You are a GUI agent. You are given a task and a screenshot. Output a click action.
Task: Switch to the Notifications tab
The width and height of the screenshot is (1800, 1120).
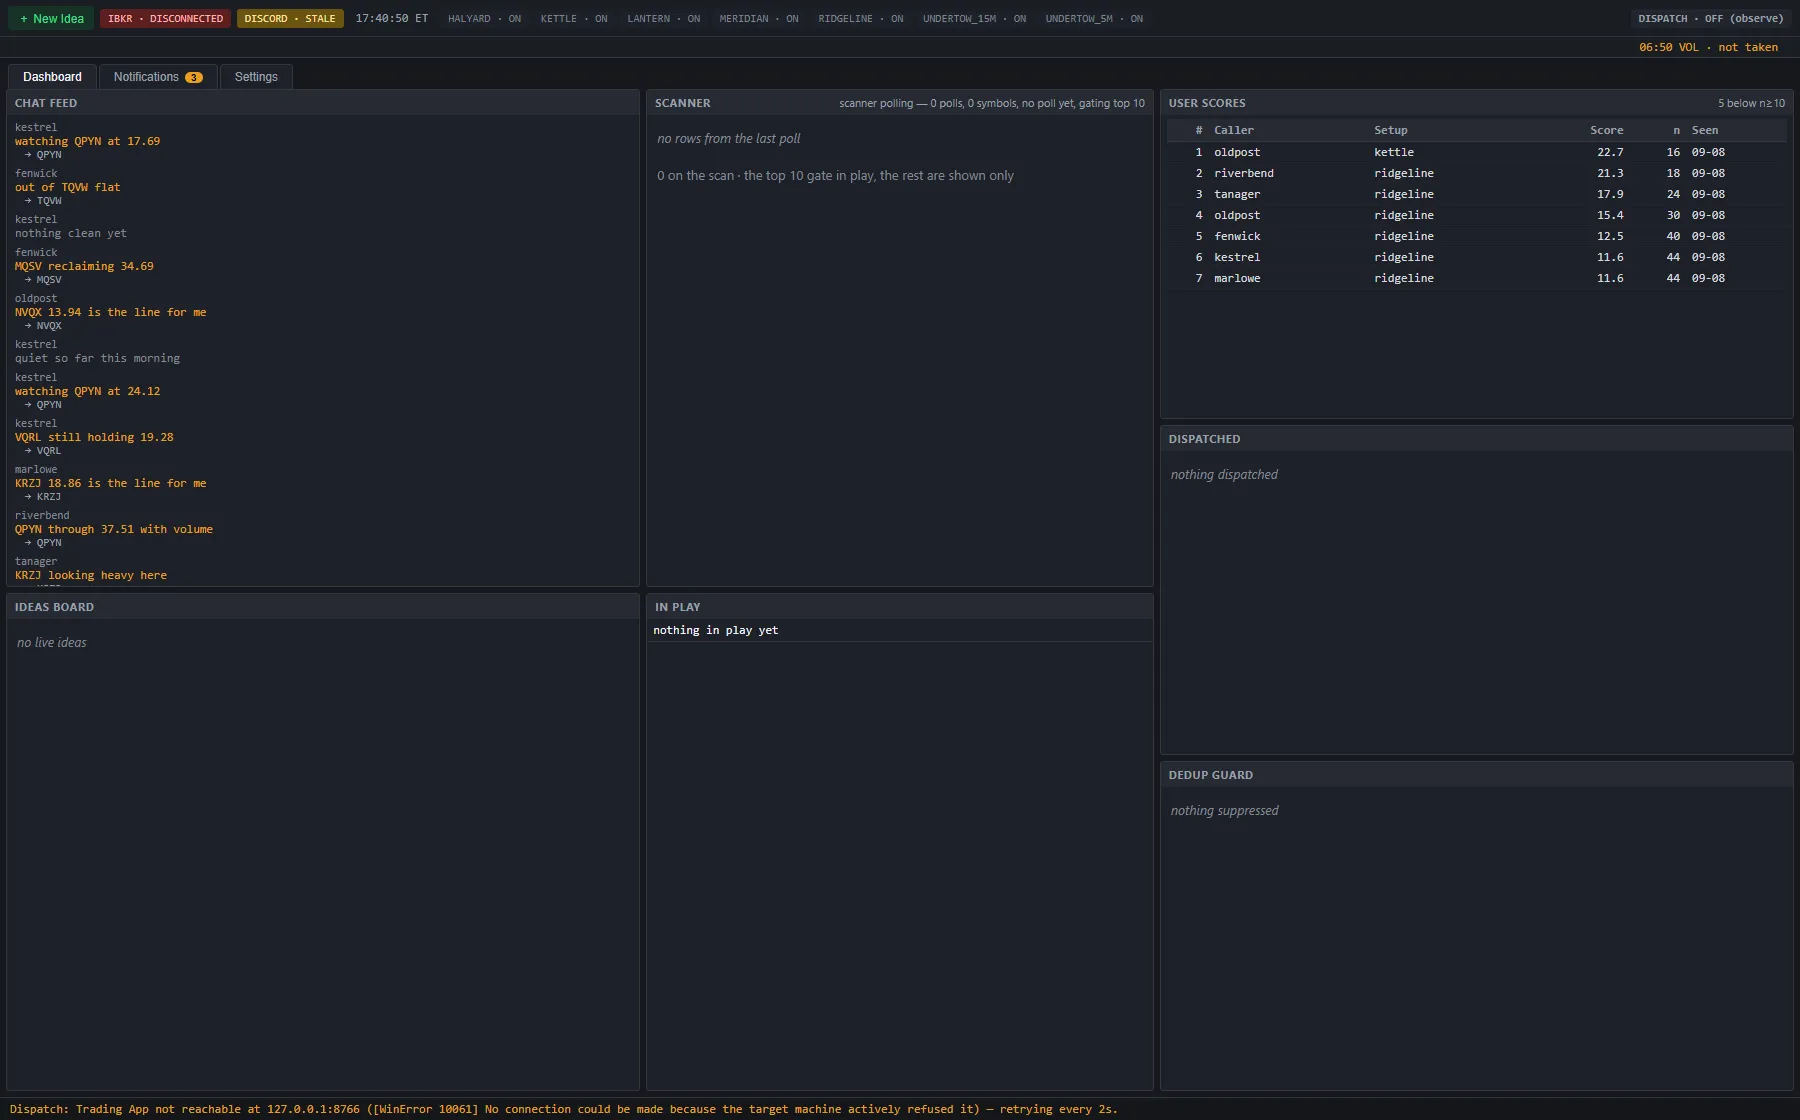[x=158, y=77]
